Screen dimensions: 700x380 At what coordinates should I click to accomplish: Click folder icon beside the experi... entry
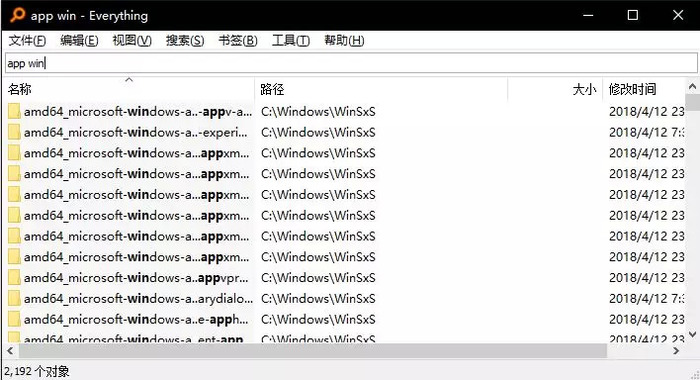(x=14, y=132)
